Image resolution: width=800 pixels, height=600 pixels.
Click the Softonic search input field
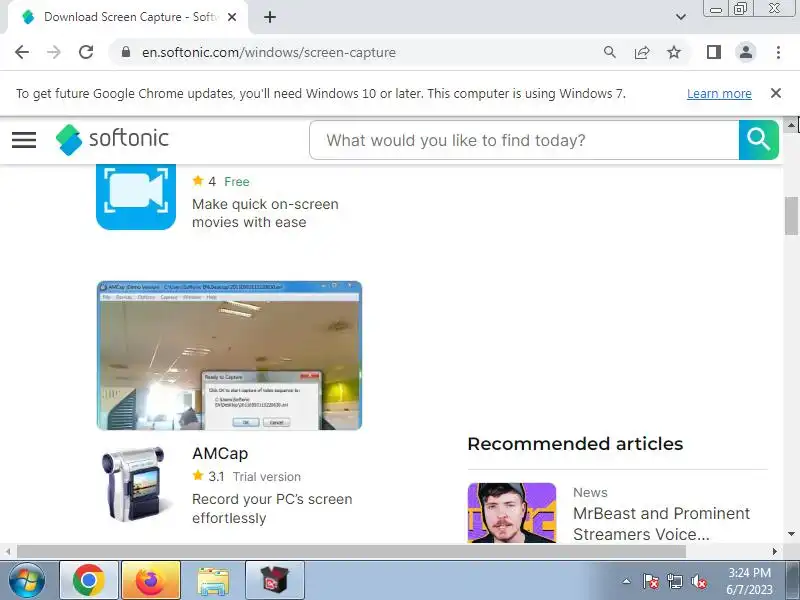524,140
